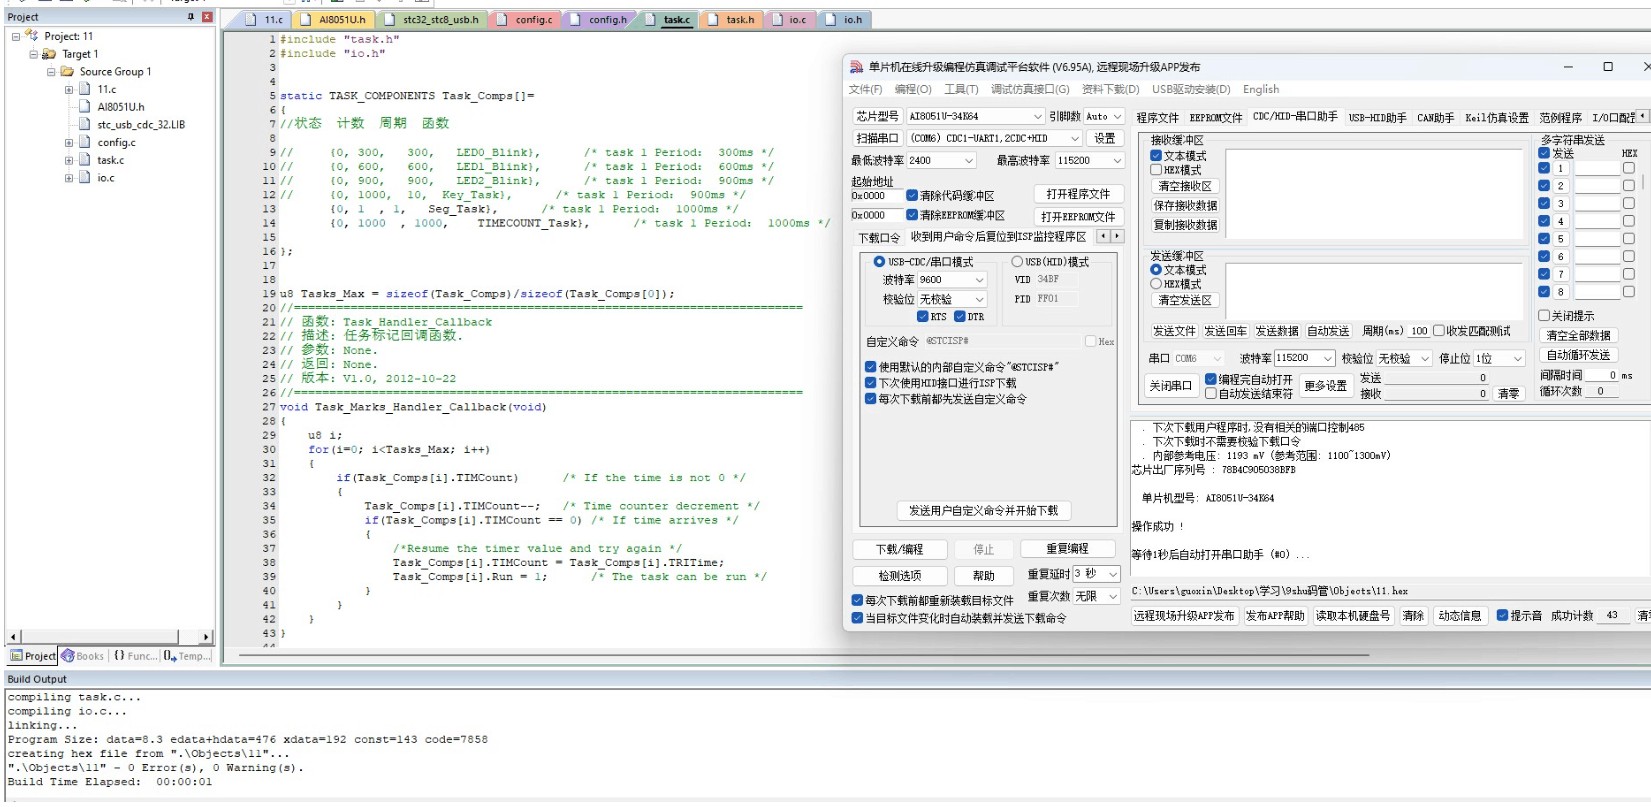
Task: Enable HEX mode in the receive buffer
Action: 1157,170
